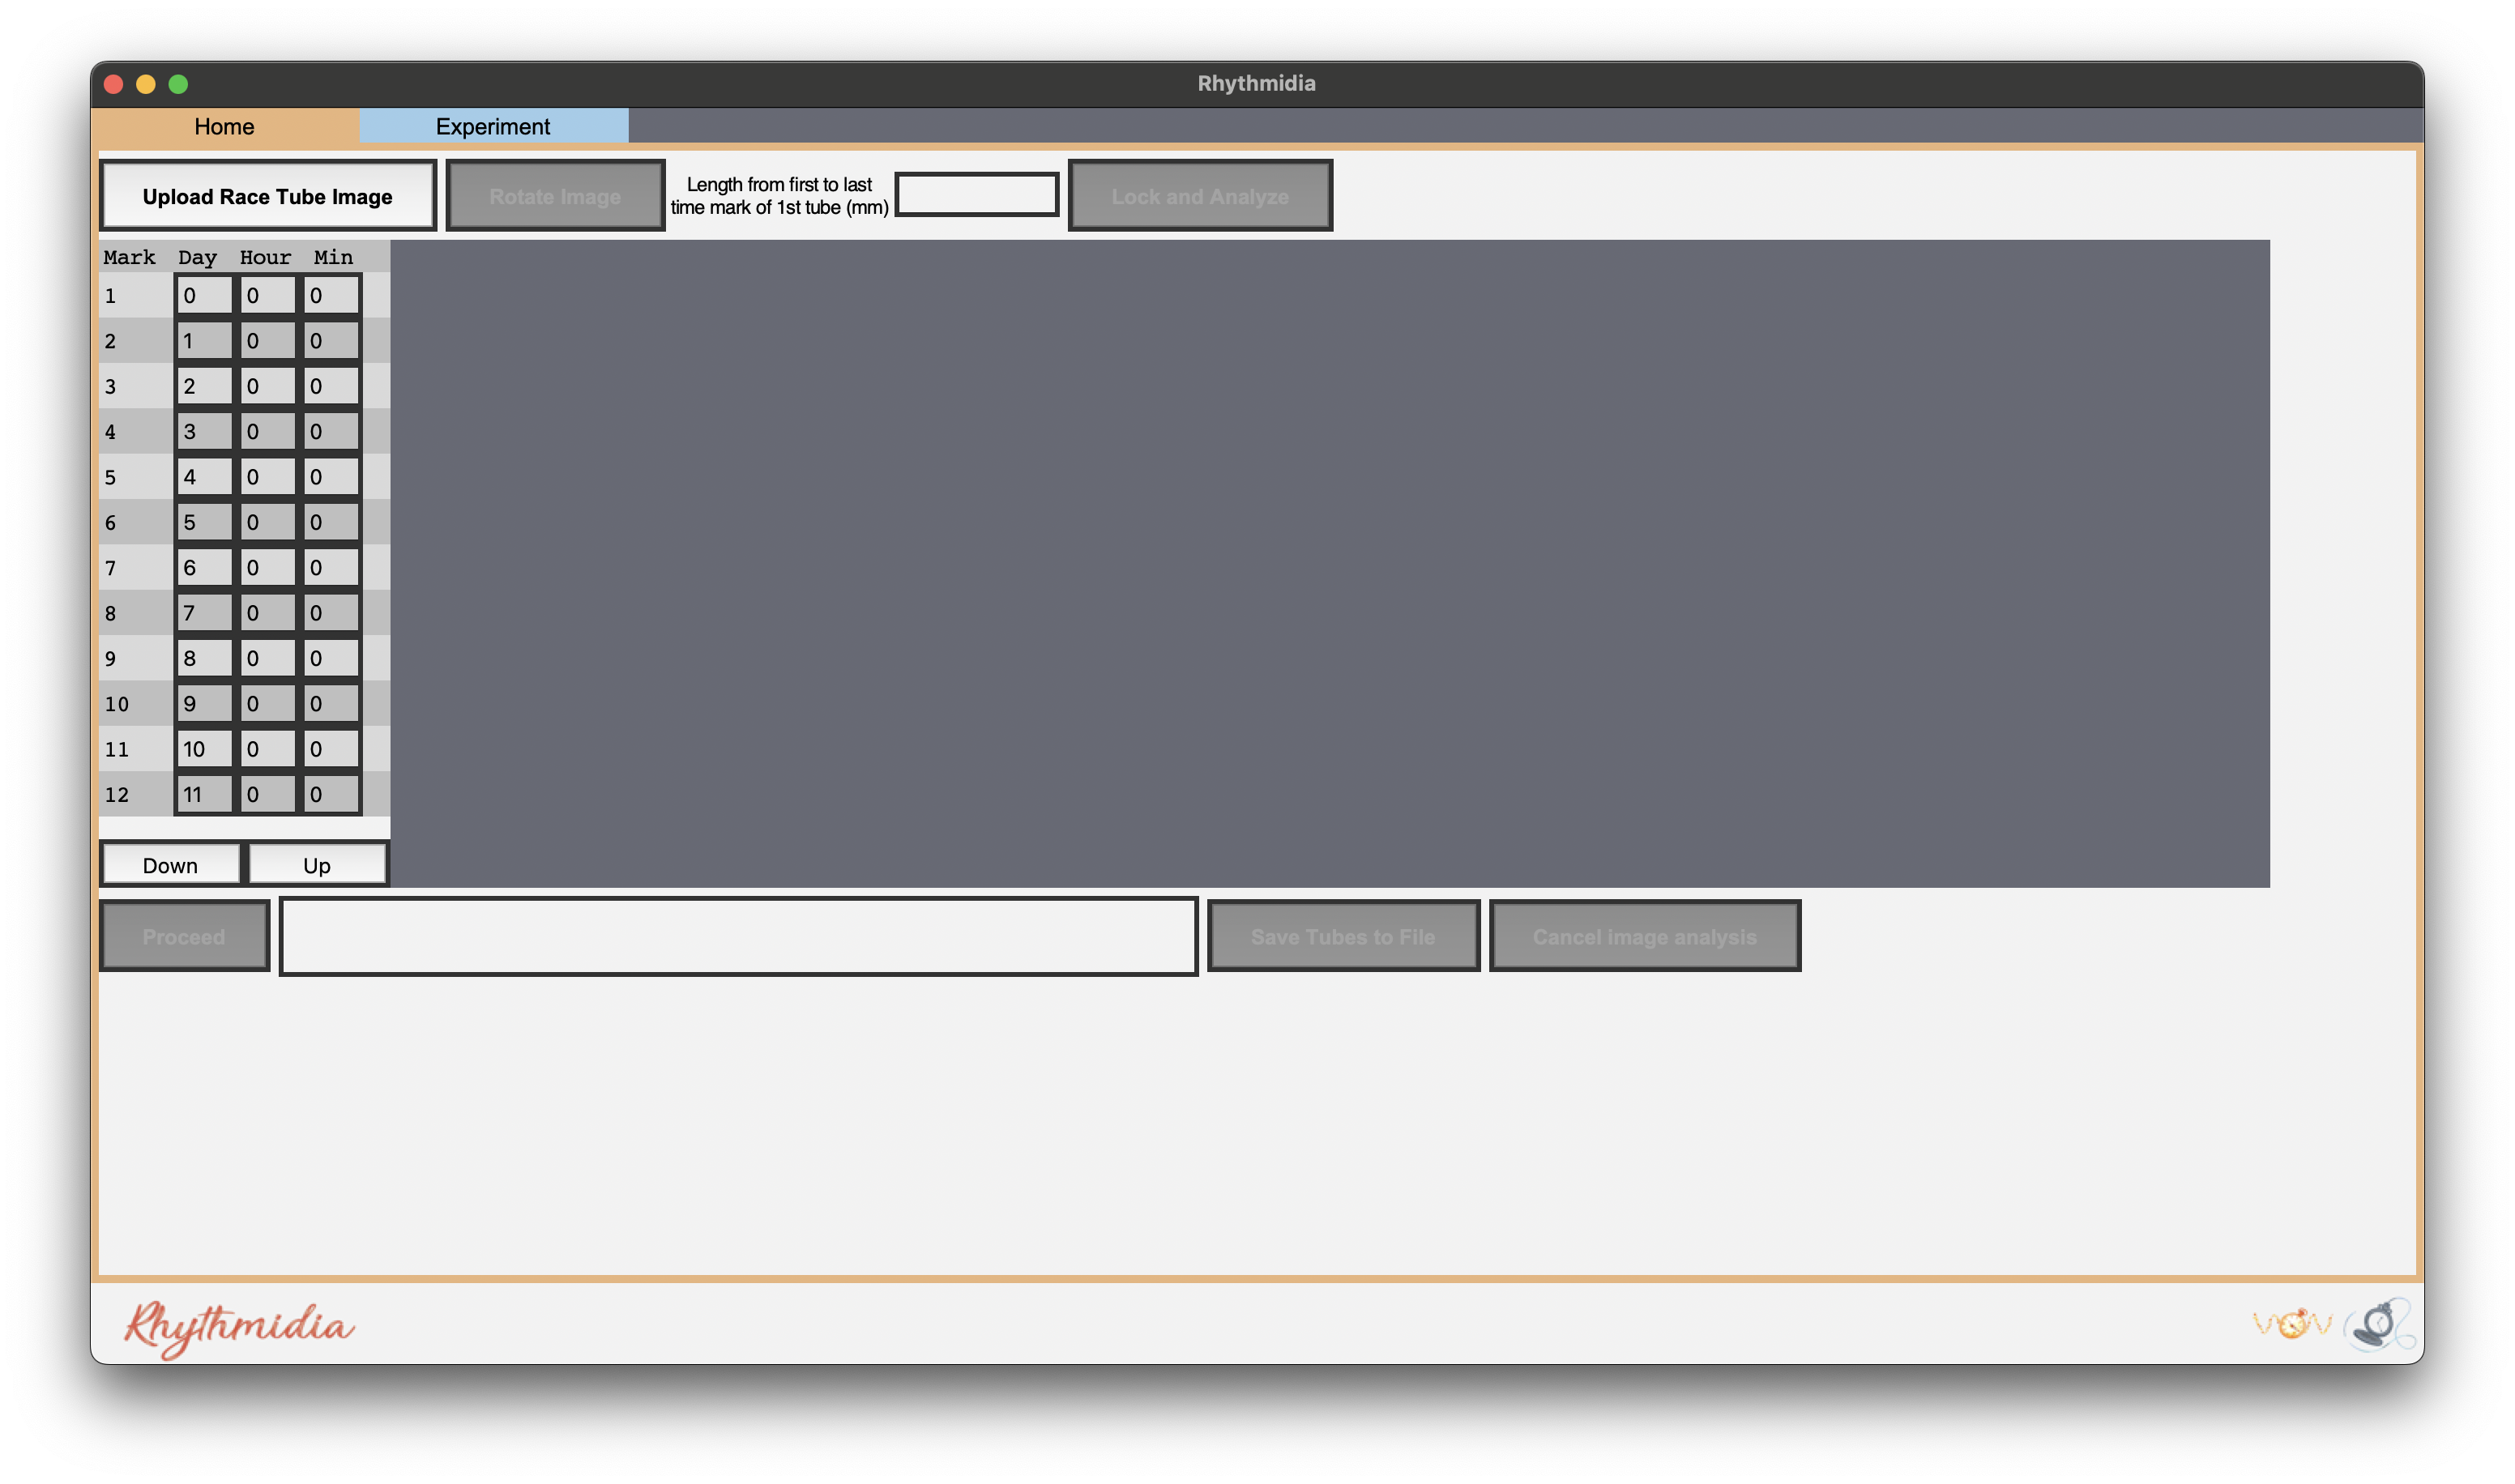Select the Min field for Mark 12
The height and width of the screenshot is (1484, 2515).
[x=331, y=794]
